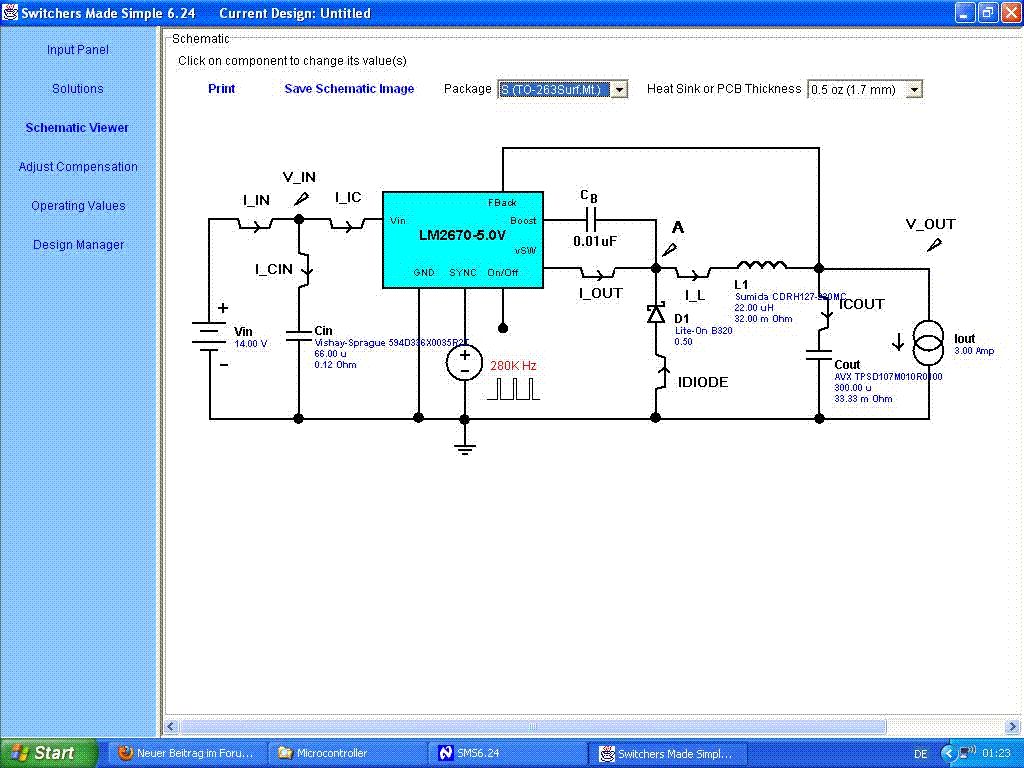Open the Microcontroller folder taskbar item
The image size is (1024, 768).
[x=323, y=753]
